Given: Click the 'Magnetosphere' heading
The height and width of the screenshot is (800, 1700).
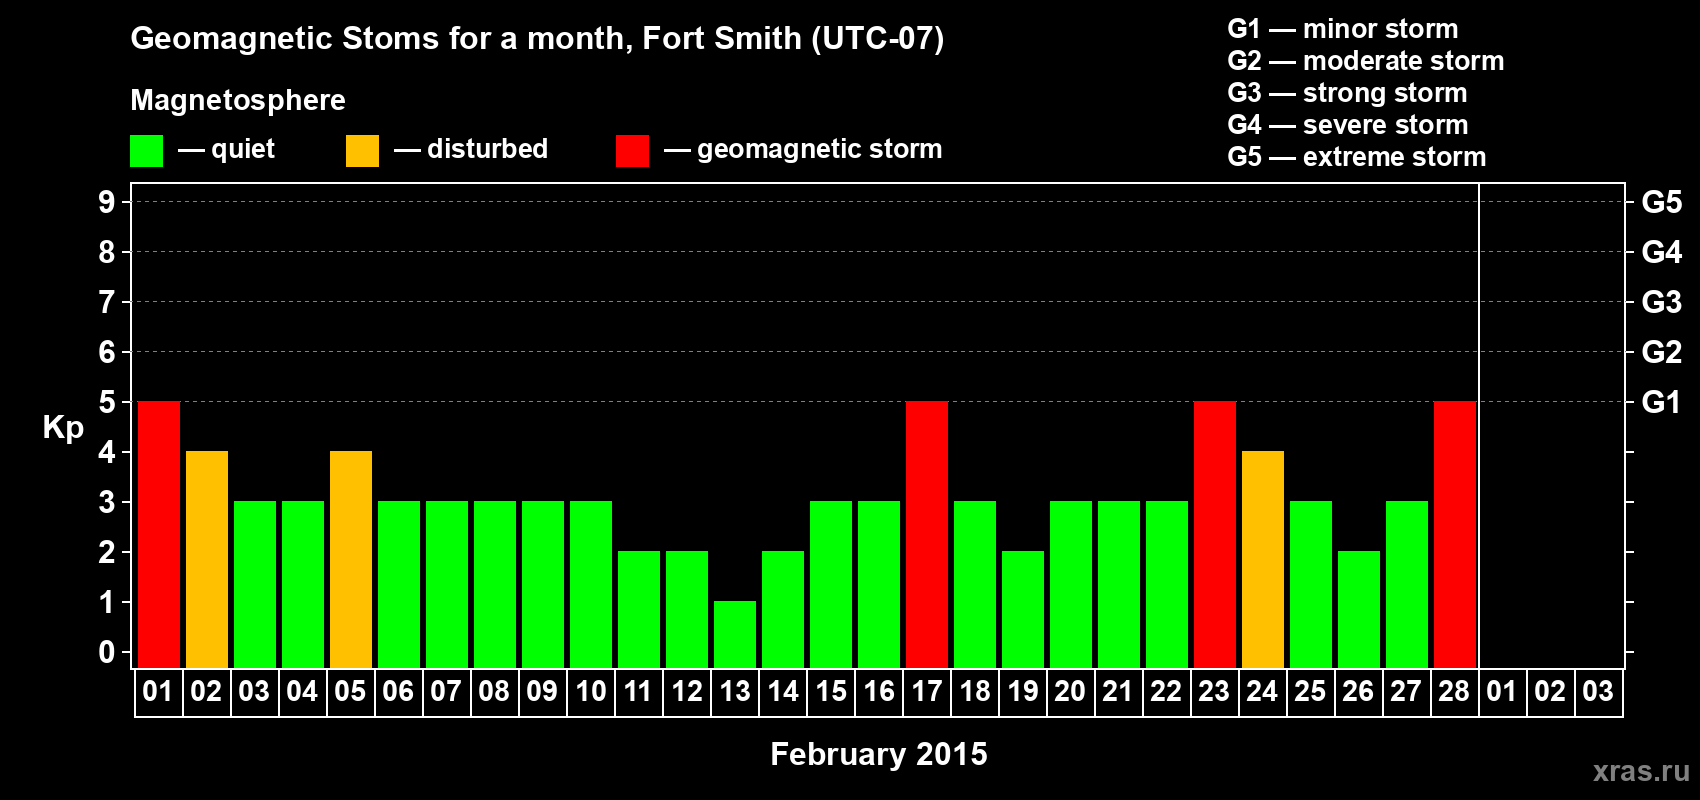Looking at the screenshot, I should (x=238, y=100).
